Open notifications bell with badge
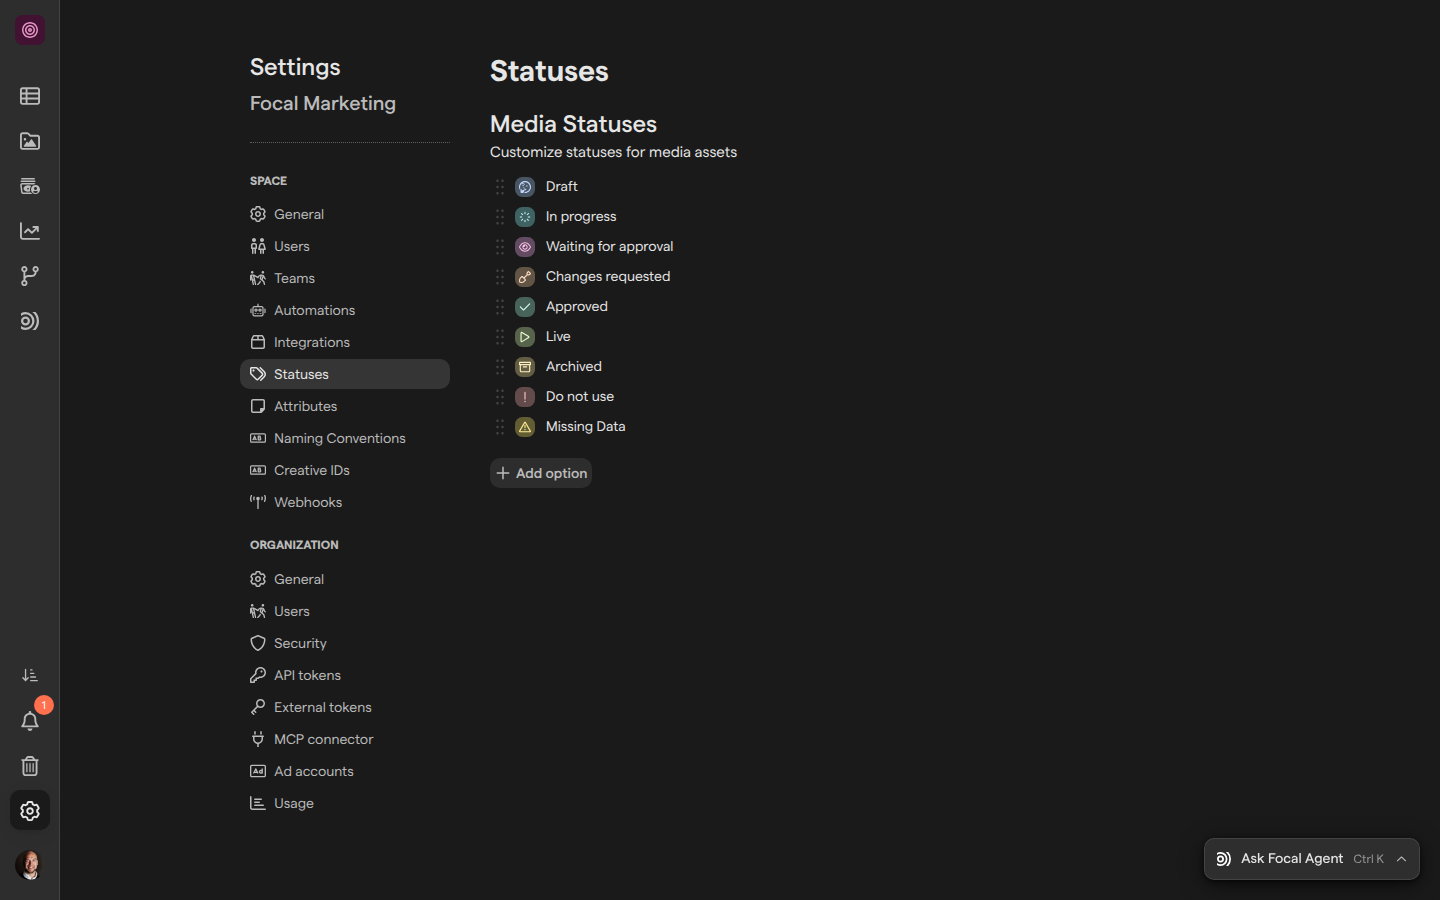This screenshot has height=900, width=1440. pos(30,721)
